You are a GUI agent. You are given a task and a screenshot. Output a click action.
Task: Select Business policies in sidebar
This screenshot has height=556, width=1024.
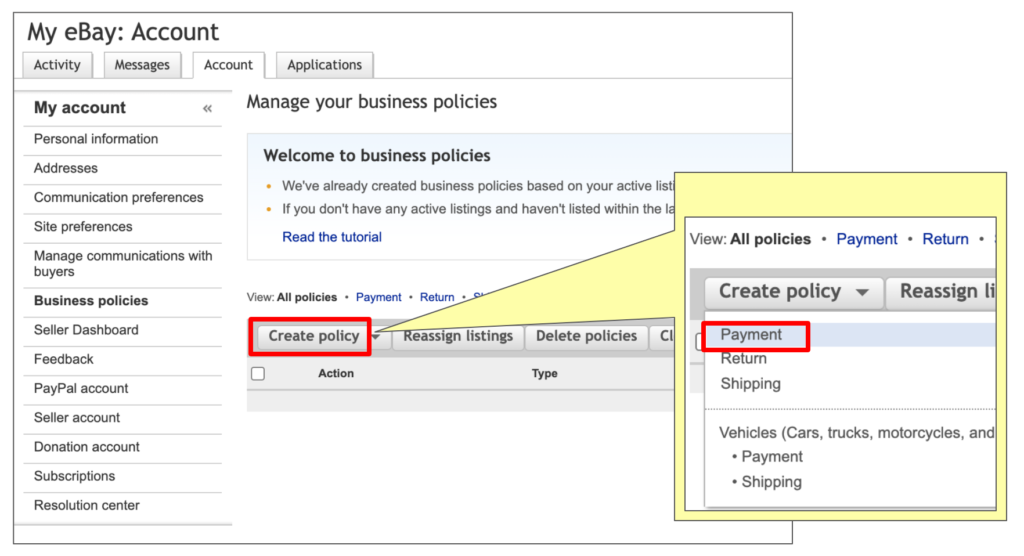(91, 301)
